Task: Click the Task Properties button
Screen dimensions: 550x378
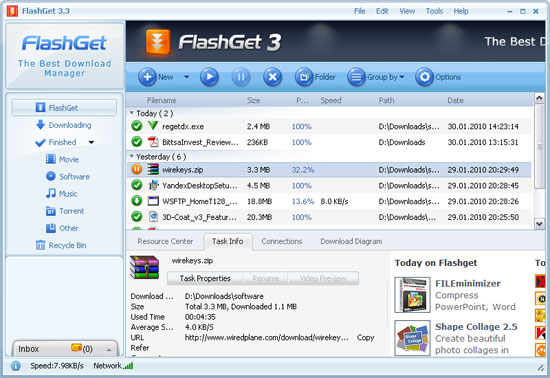Action: 205,278
